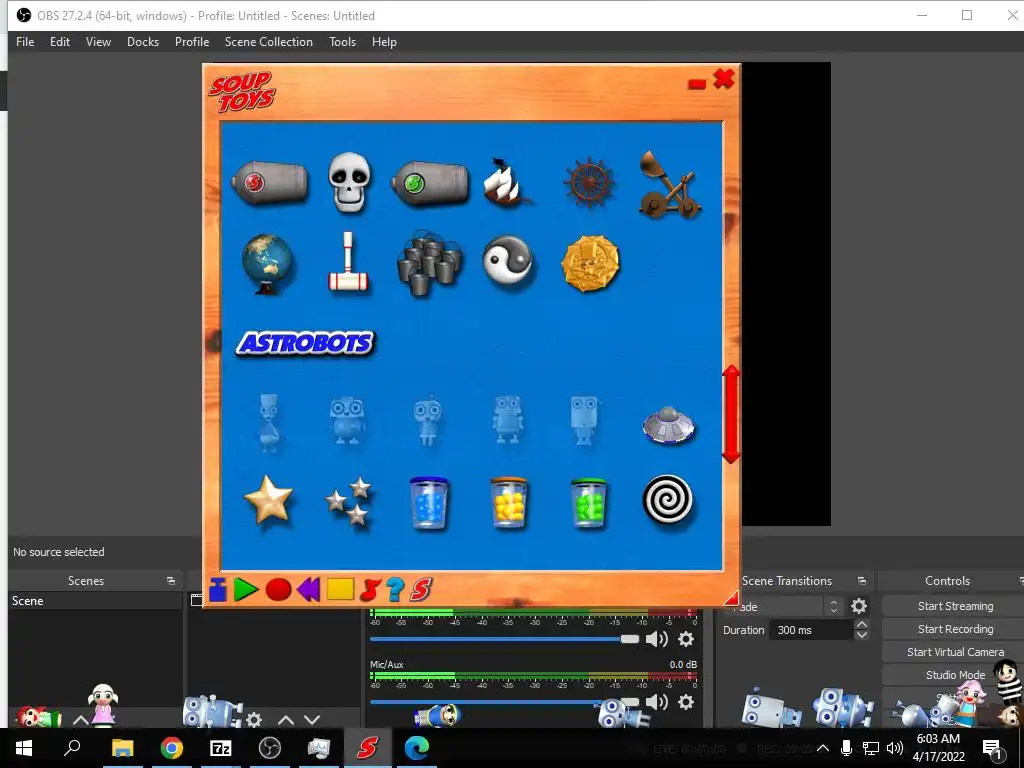Click the yellow stop square in Soup Toys

coord(340,589)
